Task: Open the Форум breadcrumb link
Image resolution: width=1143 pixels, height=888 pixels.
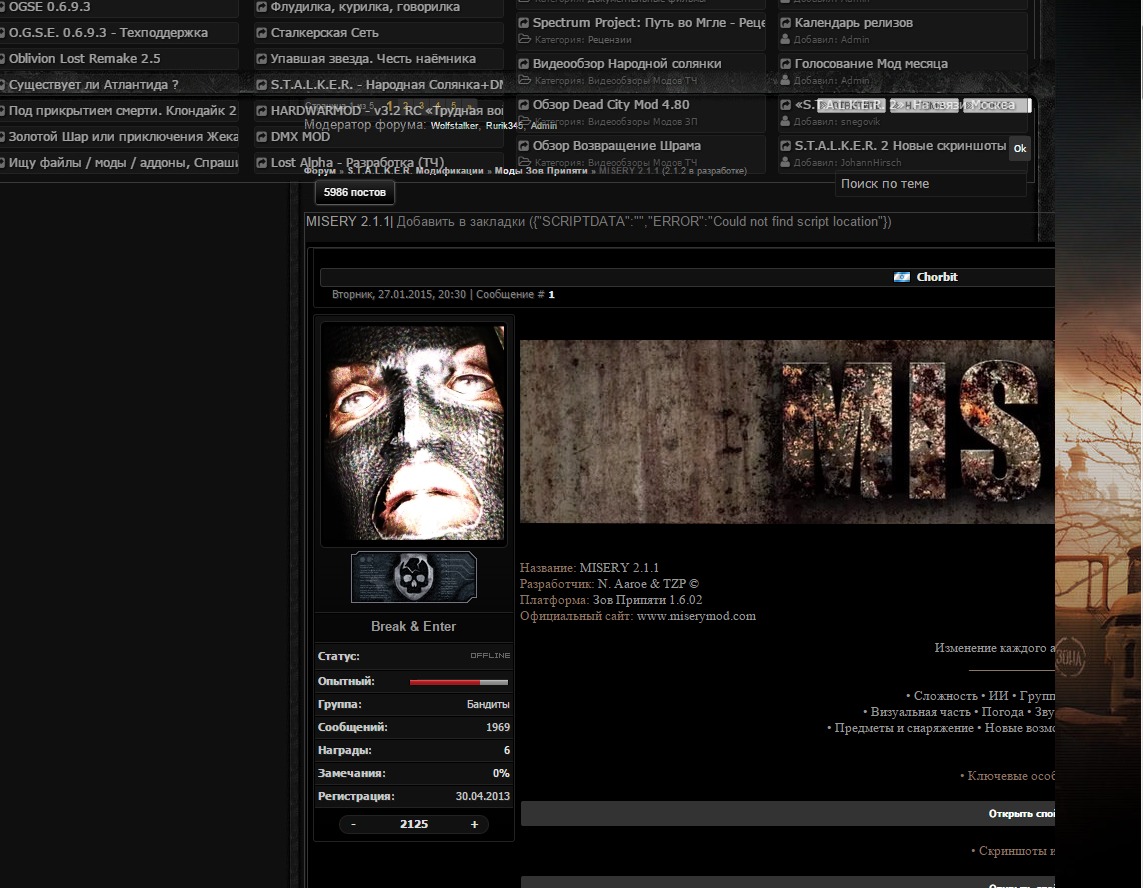Action: 319,171
